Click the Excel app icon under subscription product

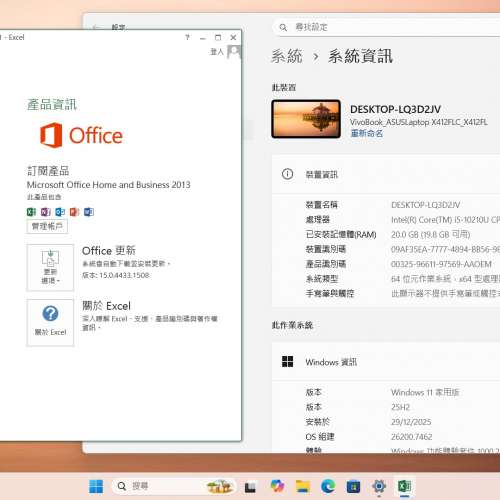pos(31,212)
